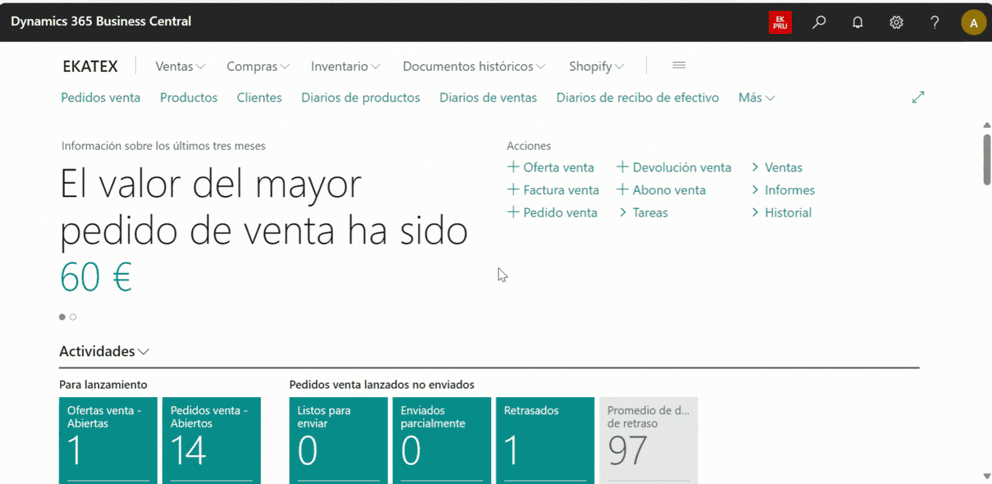Open the search magnifier icon
The height and width of the screenshot is (484, 992).
point(819,22)
